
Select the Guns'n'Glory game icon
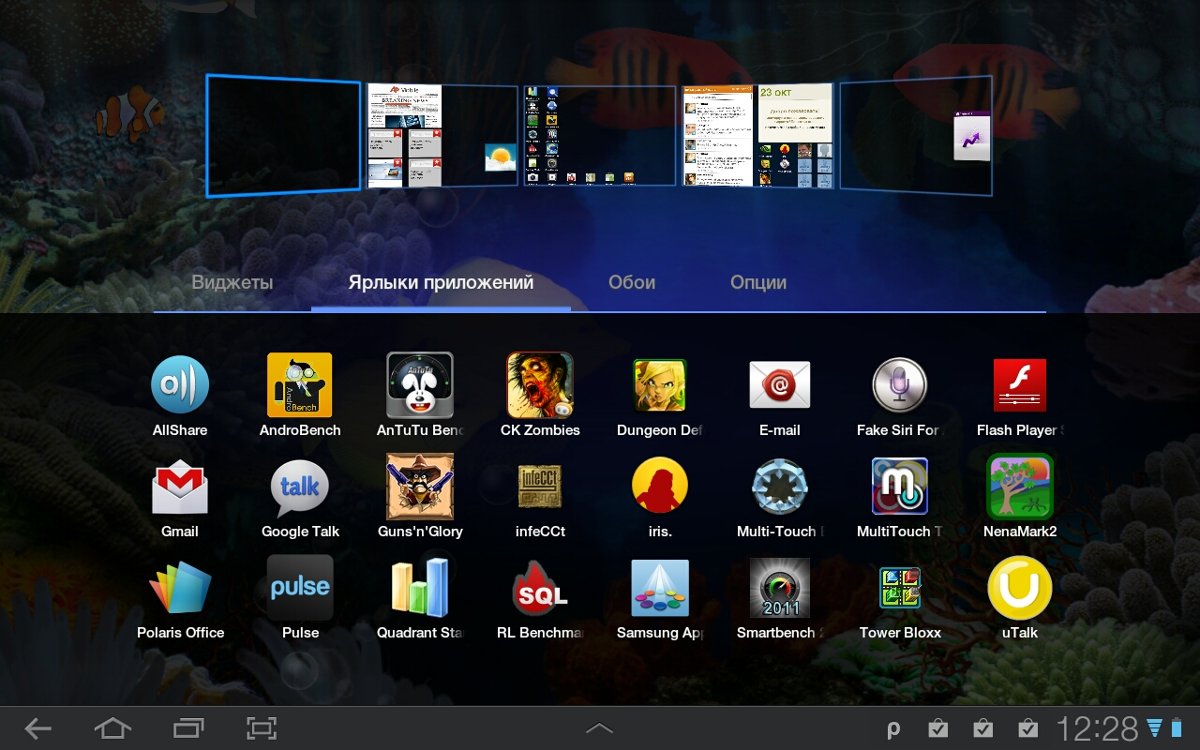(x=420, y=487)
